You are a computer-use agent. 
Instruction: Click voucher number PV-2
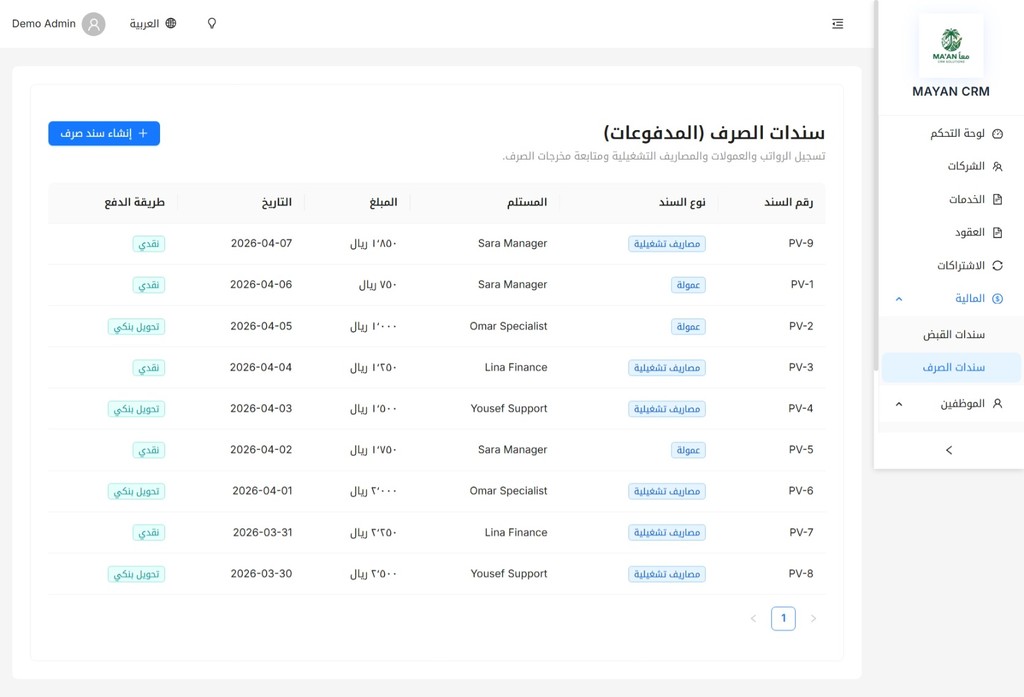(801, 326)
